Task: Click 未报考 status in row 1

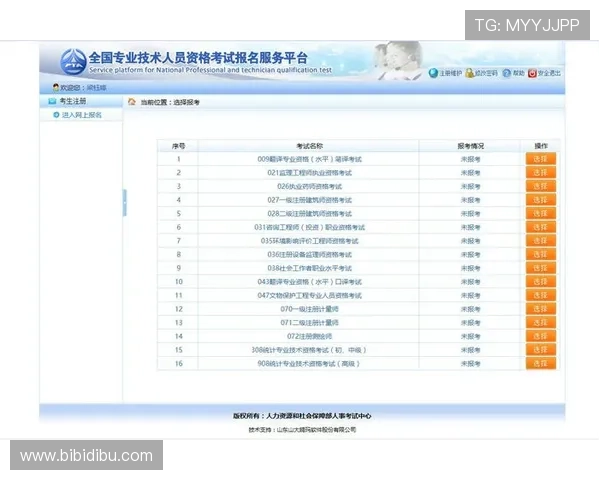Action: (x=470, y=159)
